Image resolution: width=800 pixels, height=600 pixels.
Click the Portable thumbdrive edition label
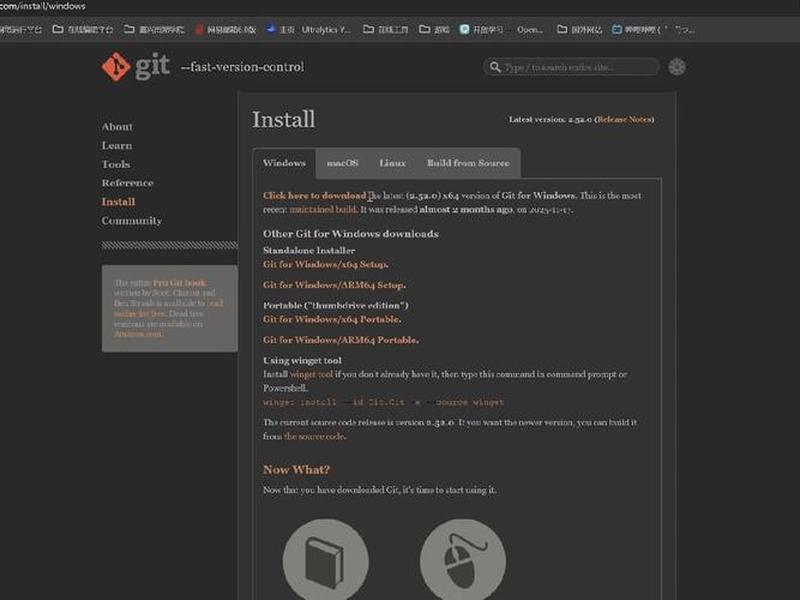[x=336, y=305]
